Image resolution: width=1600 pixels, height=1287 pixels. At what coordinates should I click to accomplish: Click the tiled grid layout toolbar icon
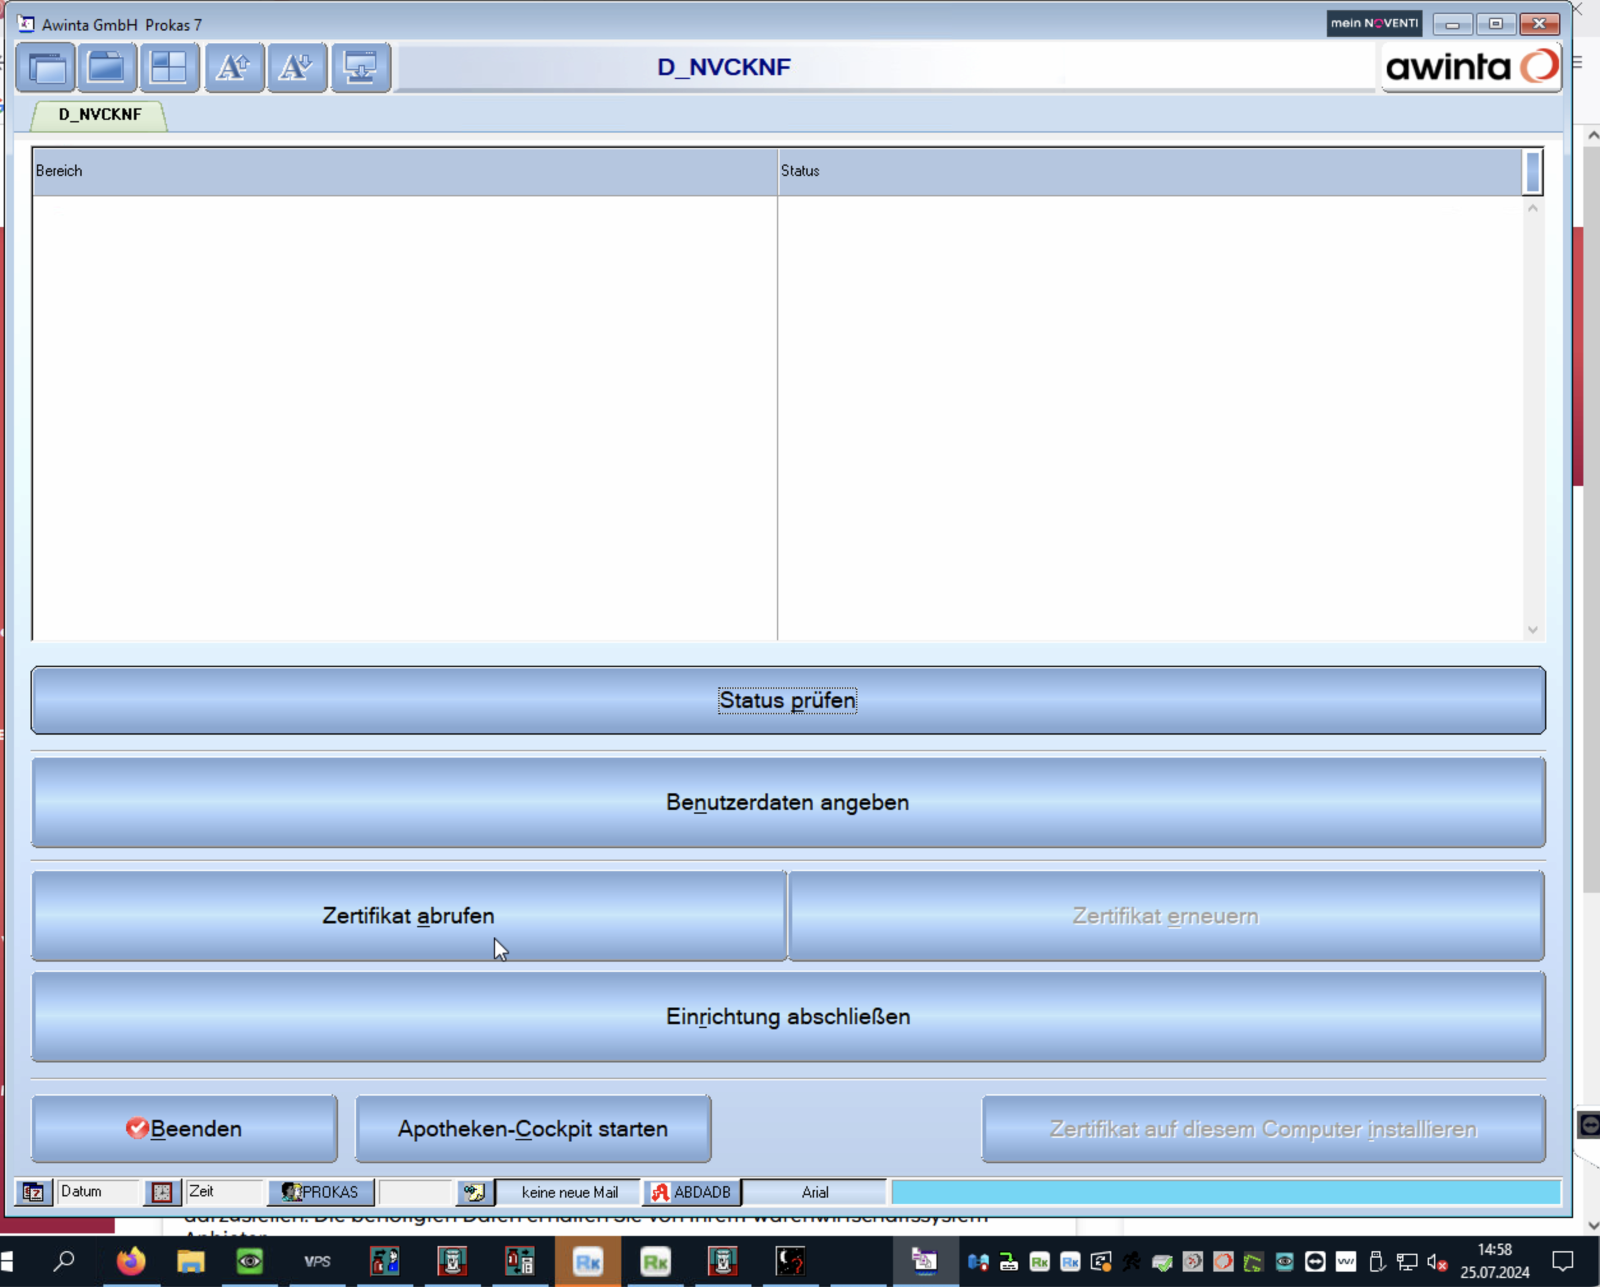pyautogui.click(x=169, y=68)
